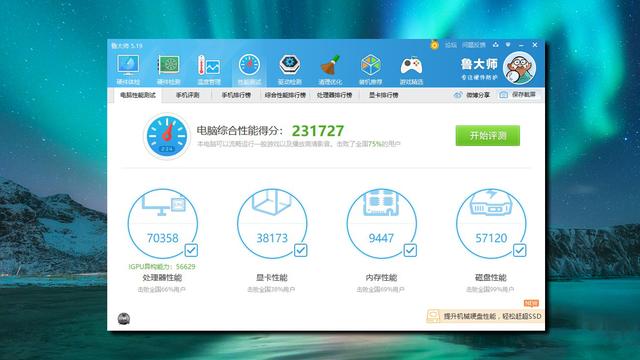Uncheck the 显卡性能 score checkbox

pyautogui.click(x=301, y=250)
